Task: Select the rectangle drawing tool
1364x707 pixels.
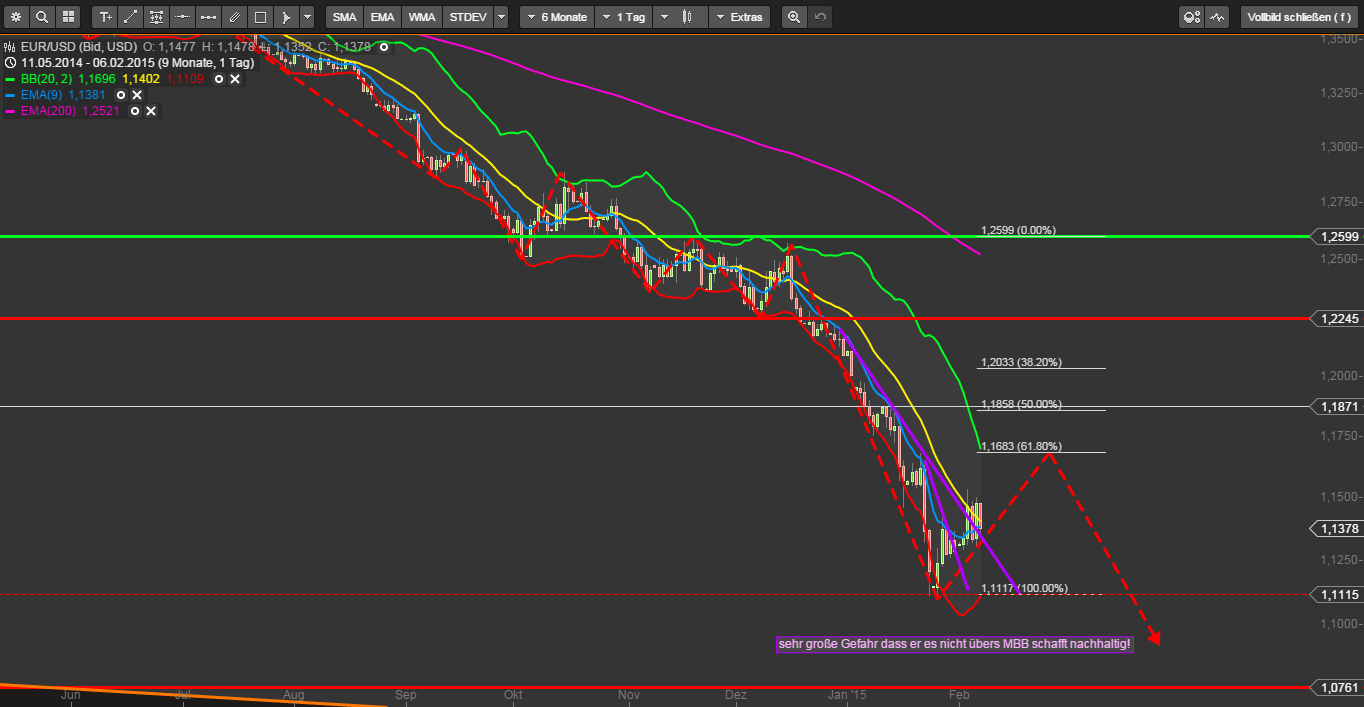Action: pos(260,17)
